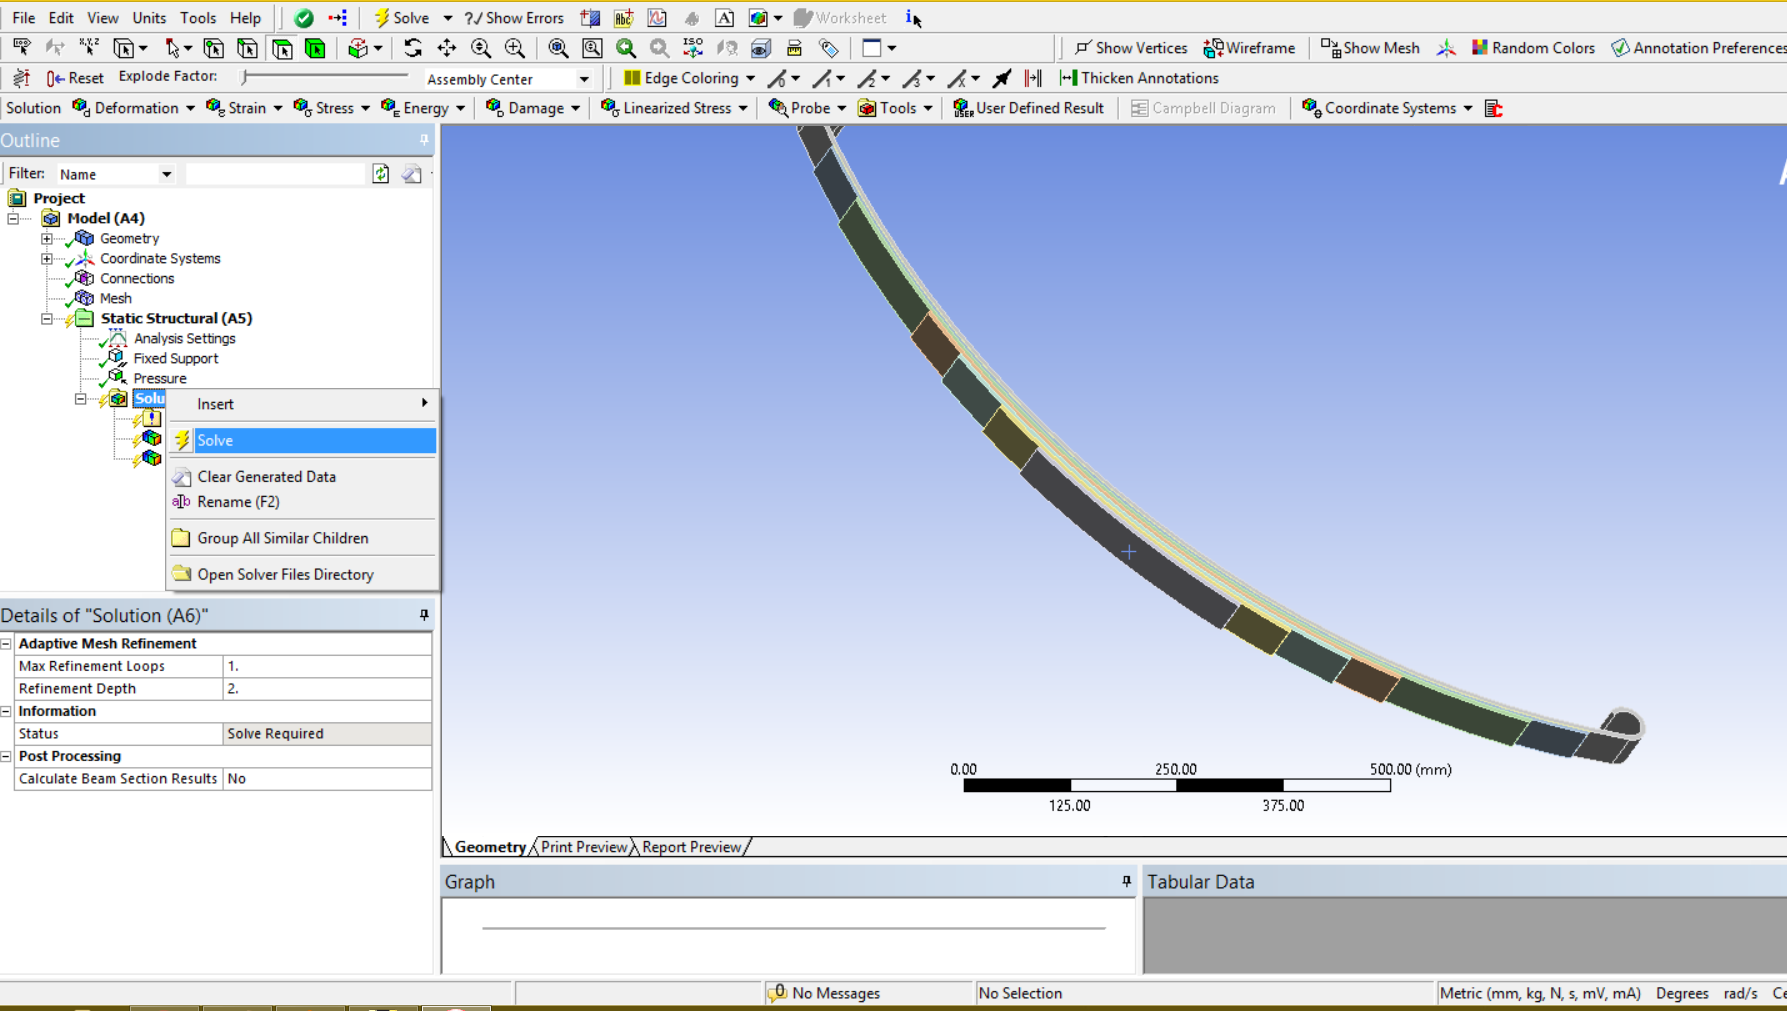Click the Previous View green magnifier icon
This screenshot has width=1787, height=1011.
click(626, 48)
